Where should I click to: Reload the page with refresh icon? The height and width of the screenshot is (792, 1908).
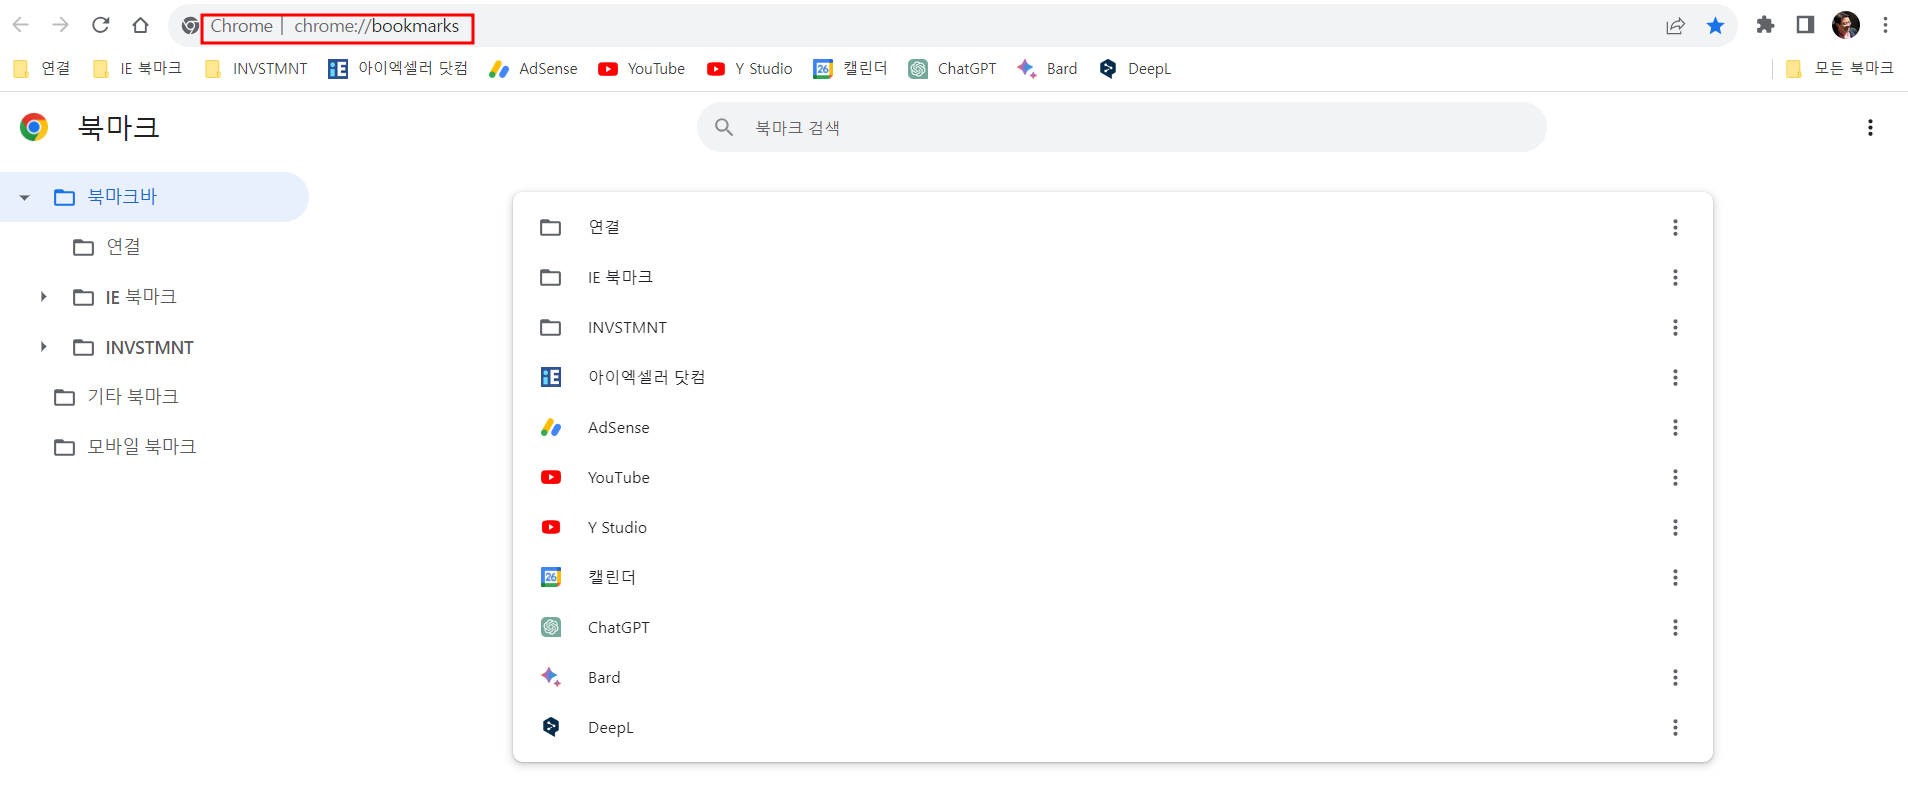(x=100, y=25)
